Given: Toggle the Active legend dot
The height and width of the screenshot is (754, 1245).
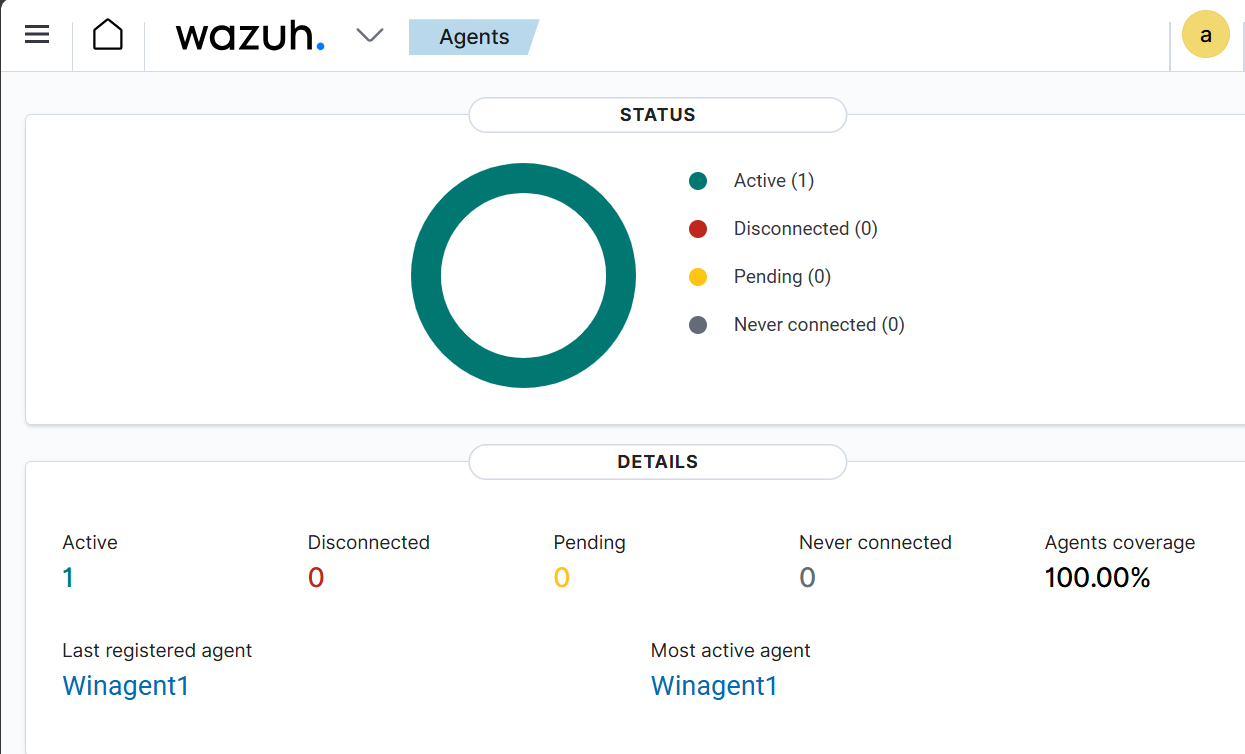Looking at the screenshot, I should (698, 181).
